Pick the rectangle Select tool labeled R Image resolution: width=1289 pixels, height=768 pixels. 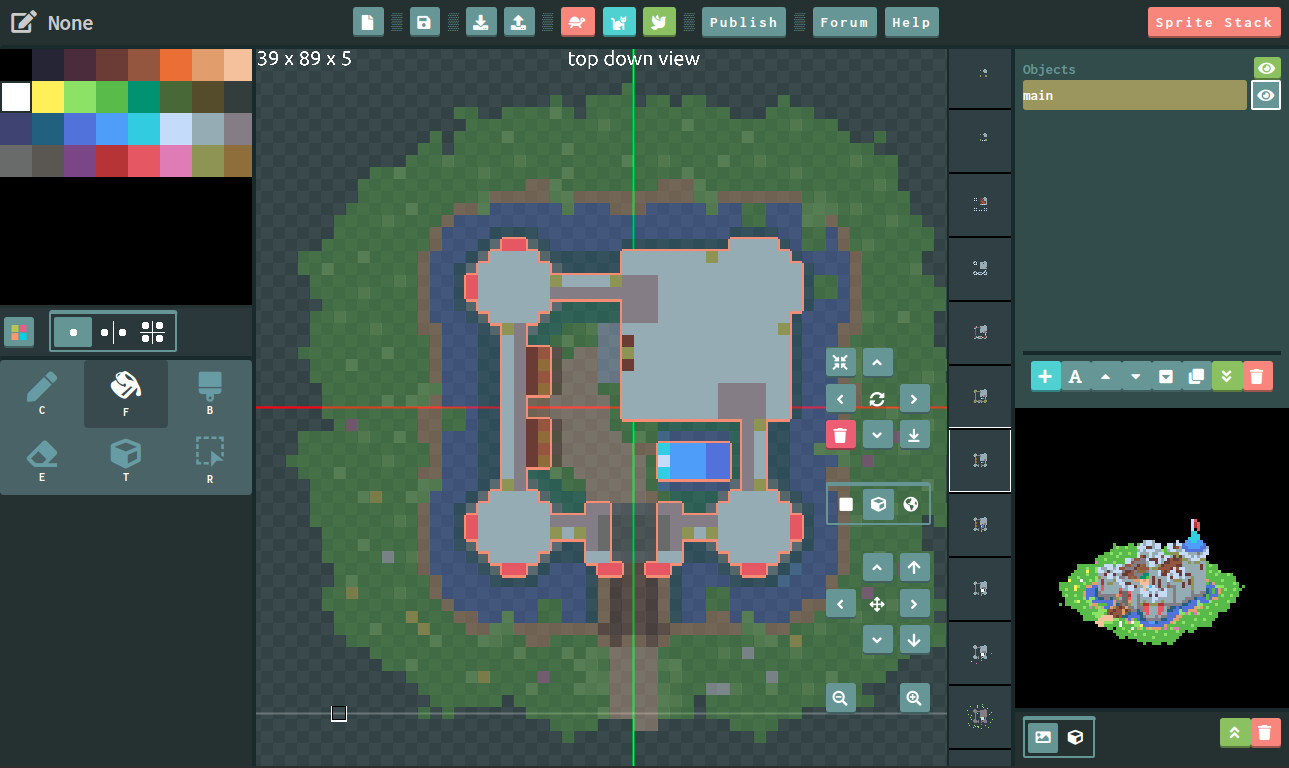[210, 460]
